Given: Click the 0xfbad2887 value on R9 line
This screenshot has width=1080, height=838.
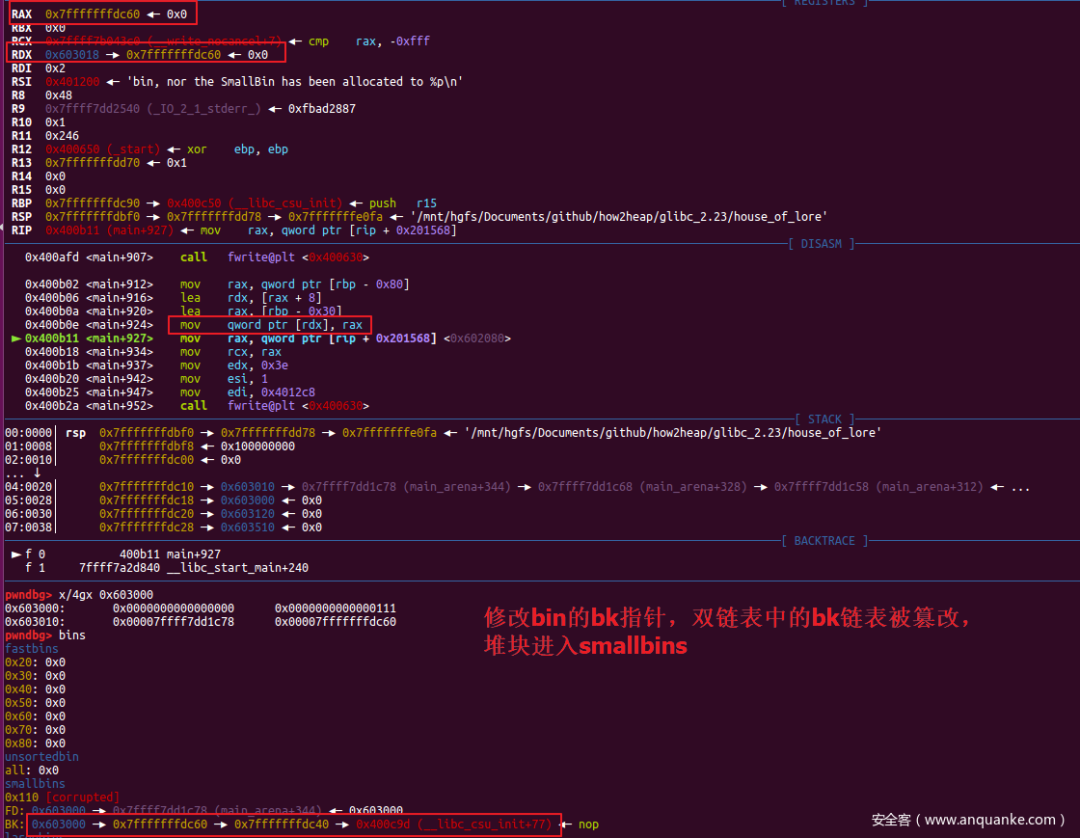Looking at the screenshot, I should click(x=322, y=109).
